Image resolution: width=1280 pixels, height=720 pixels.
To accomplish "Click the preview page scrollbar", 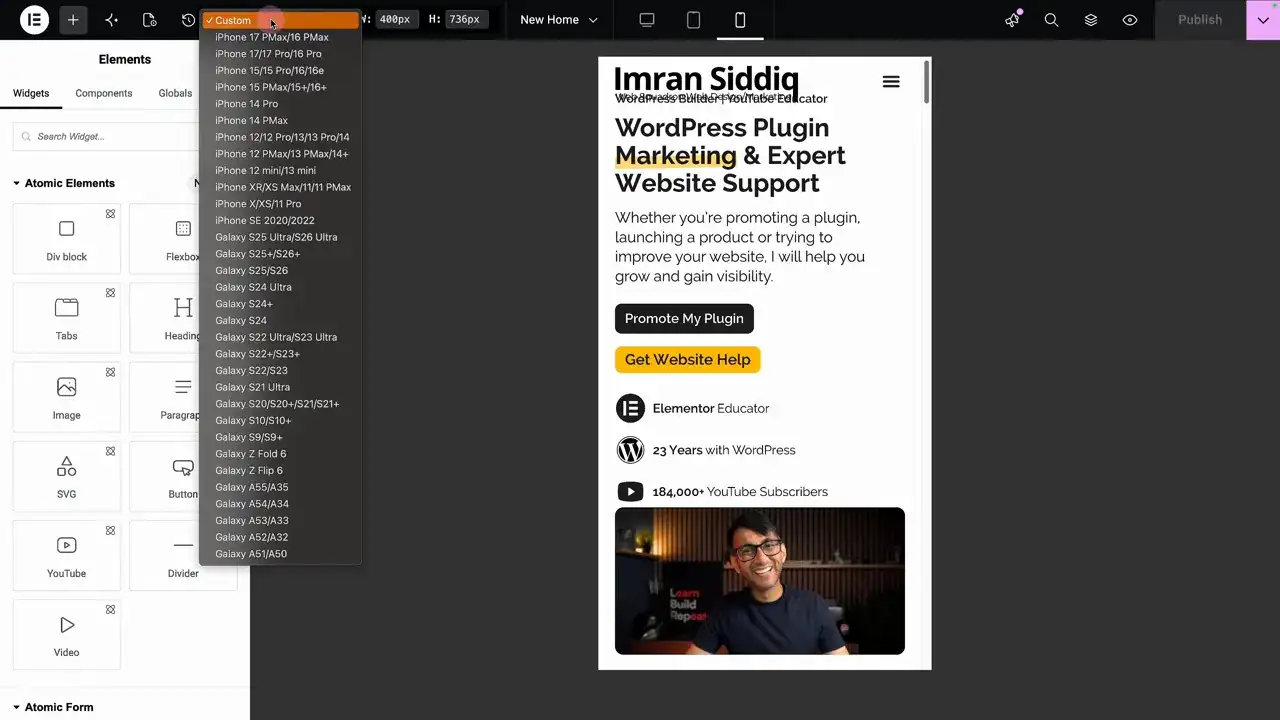I will pos(928,81).
